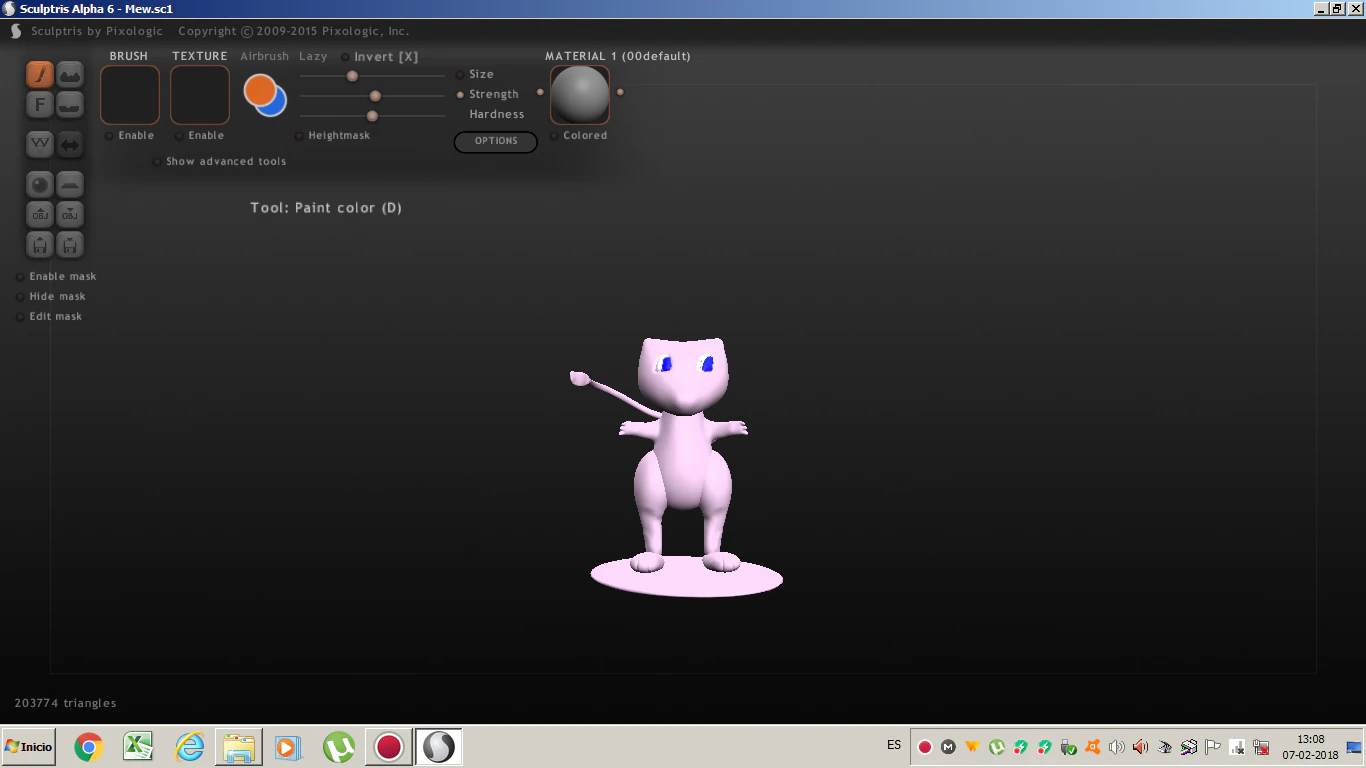Toggle the Edit mask option
1366x768 pixels.
tap(20, 317)
